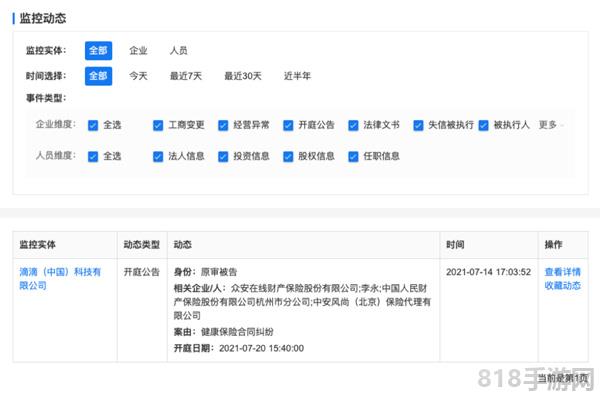
Task: Uncheck 开庭公告 event type
Action: tap(288, 125)
